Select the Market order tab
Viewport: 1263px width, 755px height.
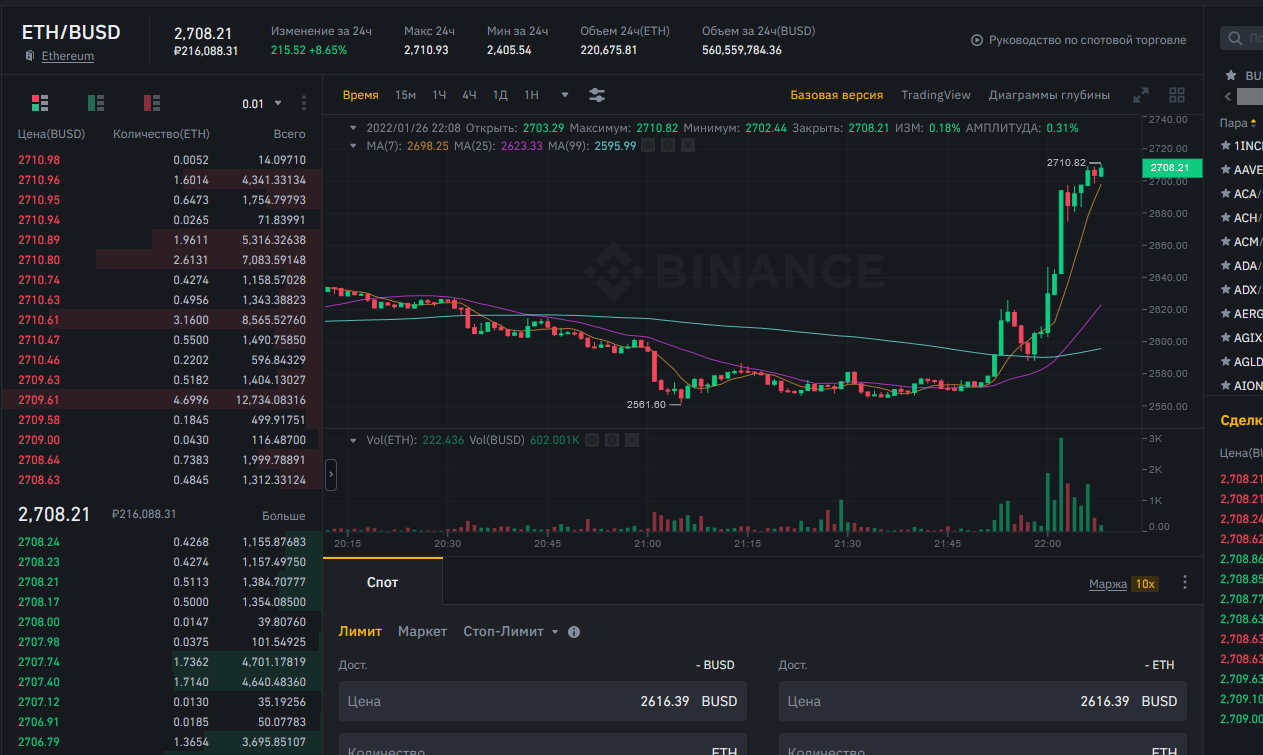pyautogui.click(x=422, y=632)
